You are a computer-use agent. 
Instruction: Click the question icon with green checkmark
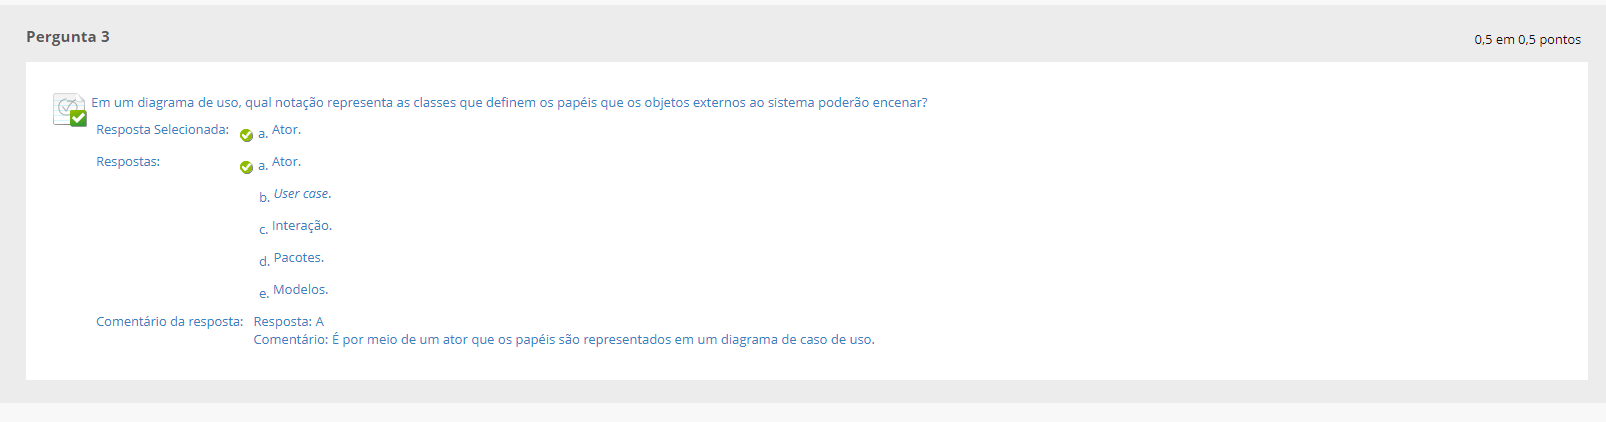[69, 109]
